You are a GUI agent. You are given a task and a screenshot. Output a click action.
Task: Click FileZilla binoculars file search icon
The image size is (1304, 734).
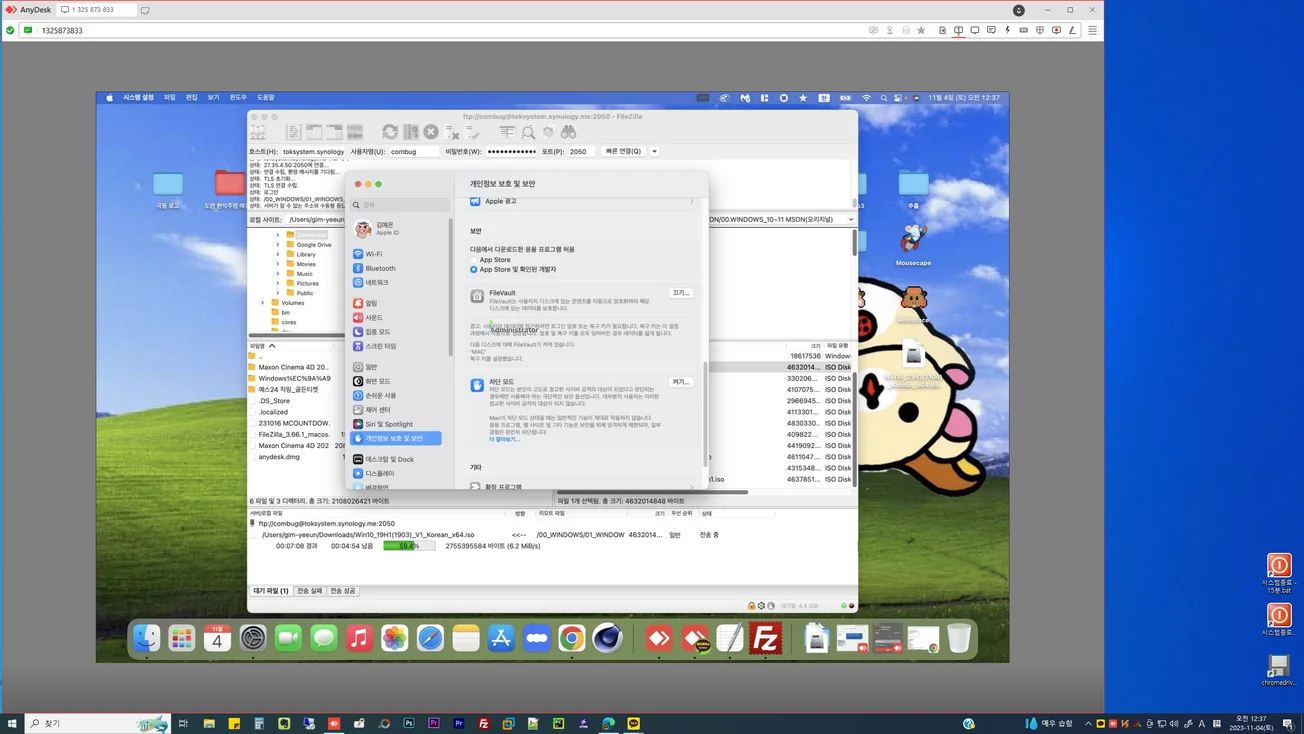(x=568, y=132)
